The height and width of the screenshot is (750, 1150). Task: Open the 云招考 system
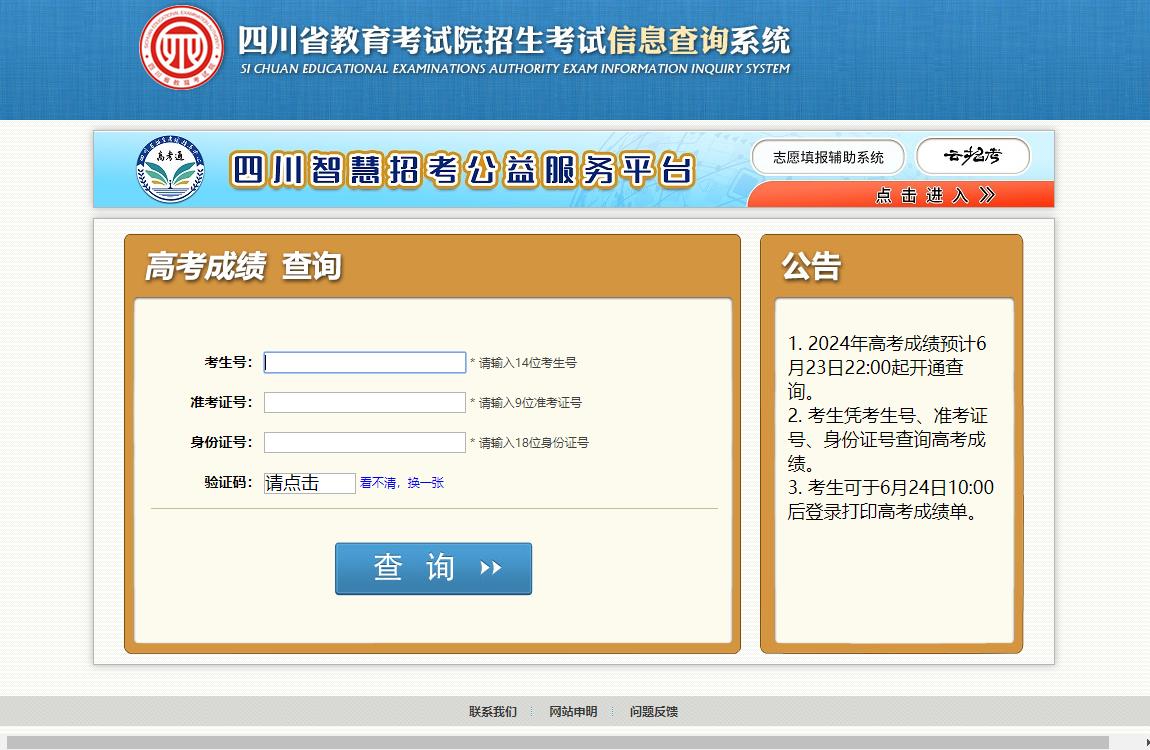click(973, 155)
